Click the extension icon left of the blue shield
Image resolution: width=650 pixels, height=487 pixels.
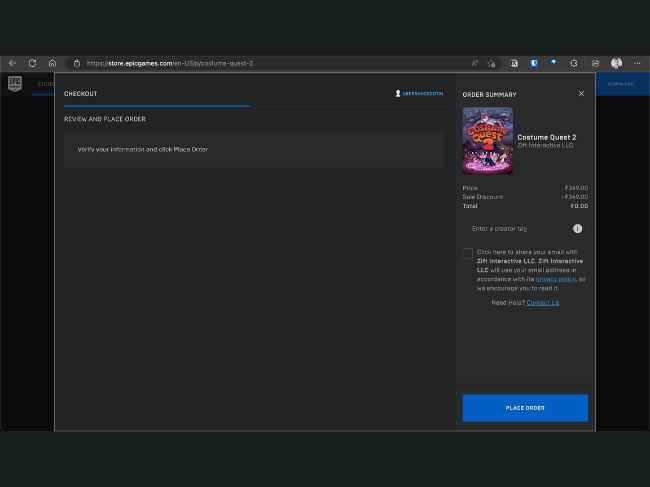coord(514,63)
